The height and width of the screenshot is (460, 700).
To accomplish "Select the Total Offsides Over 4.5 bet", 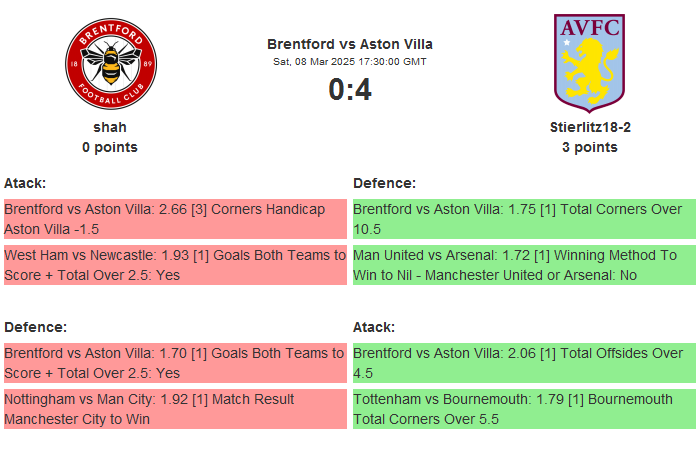I will pyautogui.click(x=524, y=363).
